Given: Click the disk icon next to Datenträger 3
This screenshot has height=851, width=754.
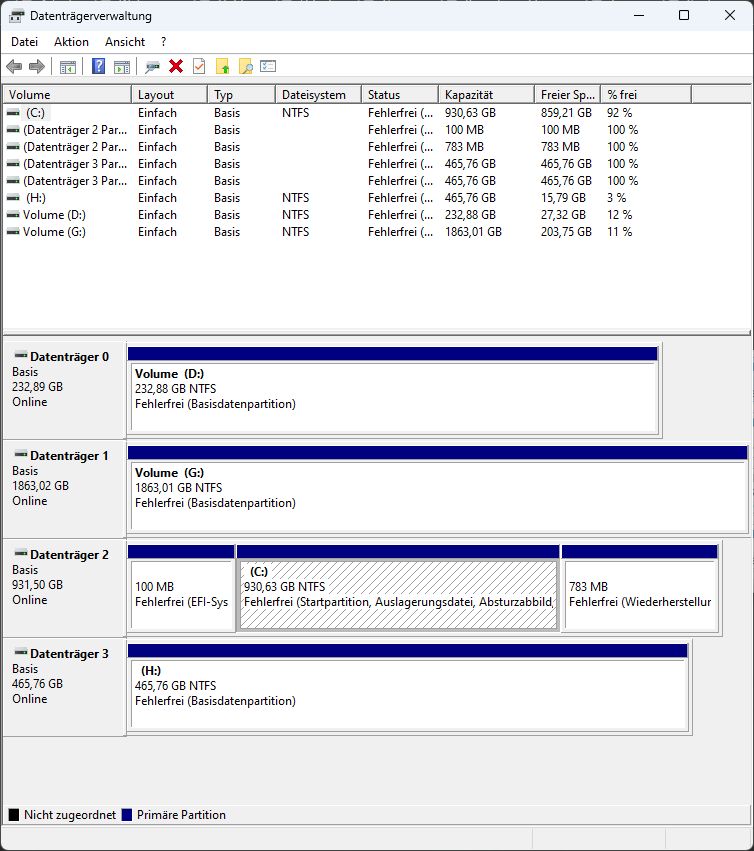Looking at the screenshot, I should 21,652.
